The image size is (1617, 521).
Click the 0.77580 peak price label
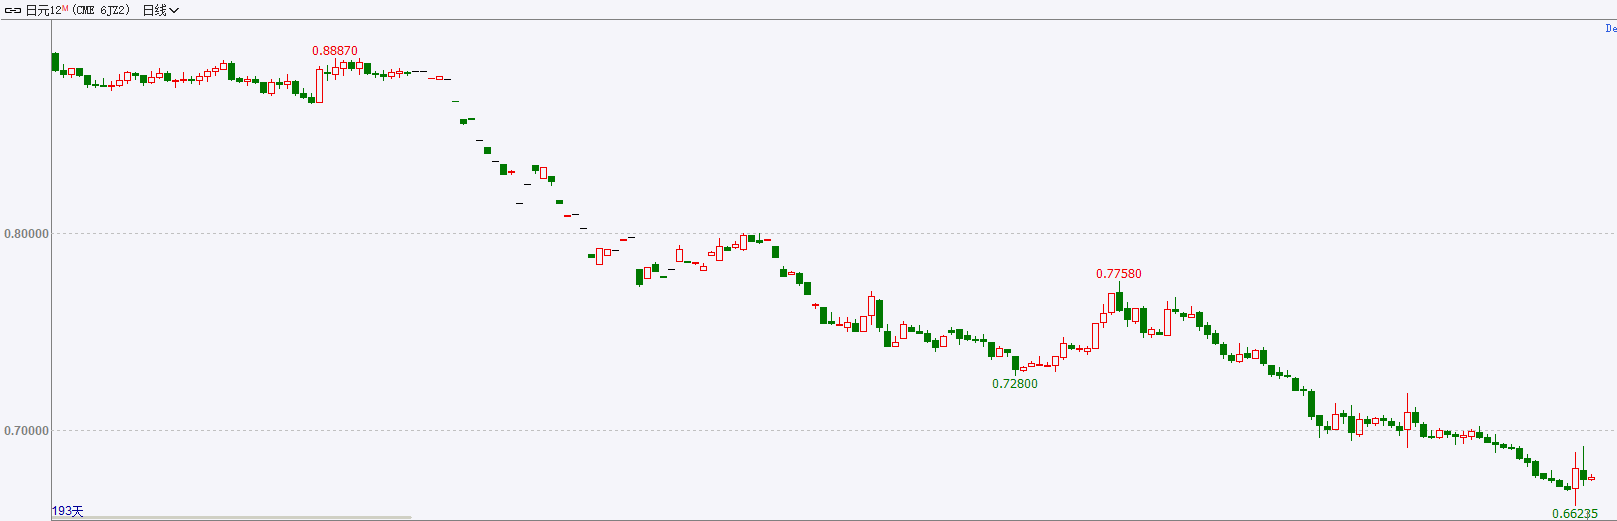click(1119, 274)
